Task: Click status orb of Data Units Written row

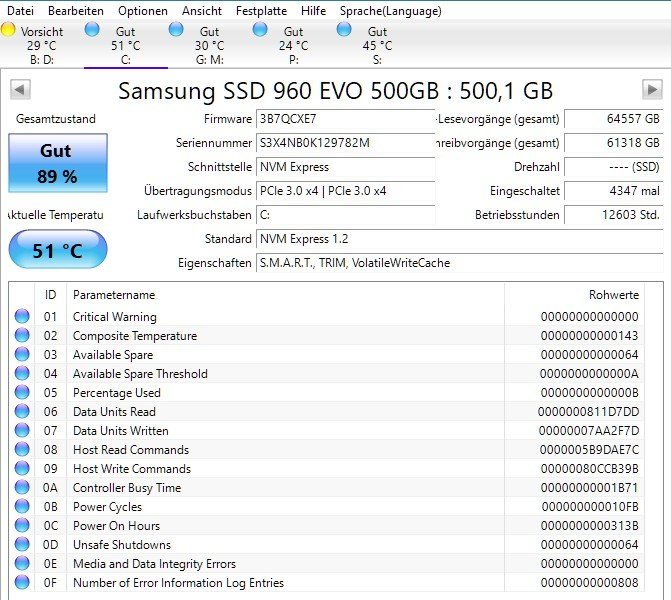Action: pos(22,430)
